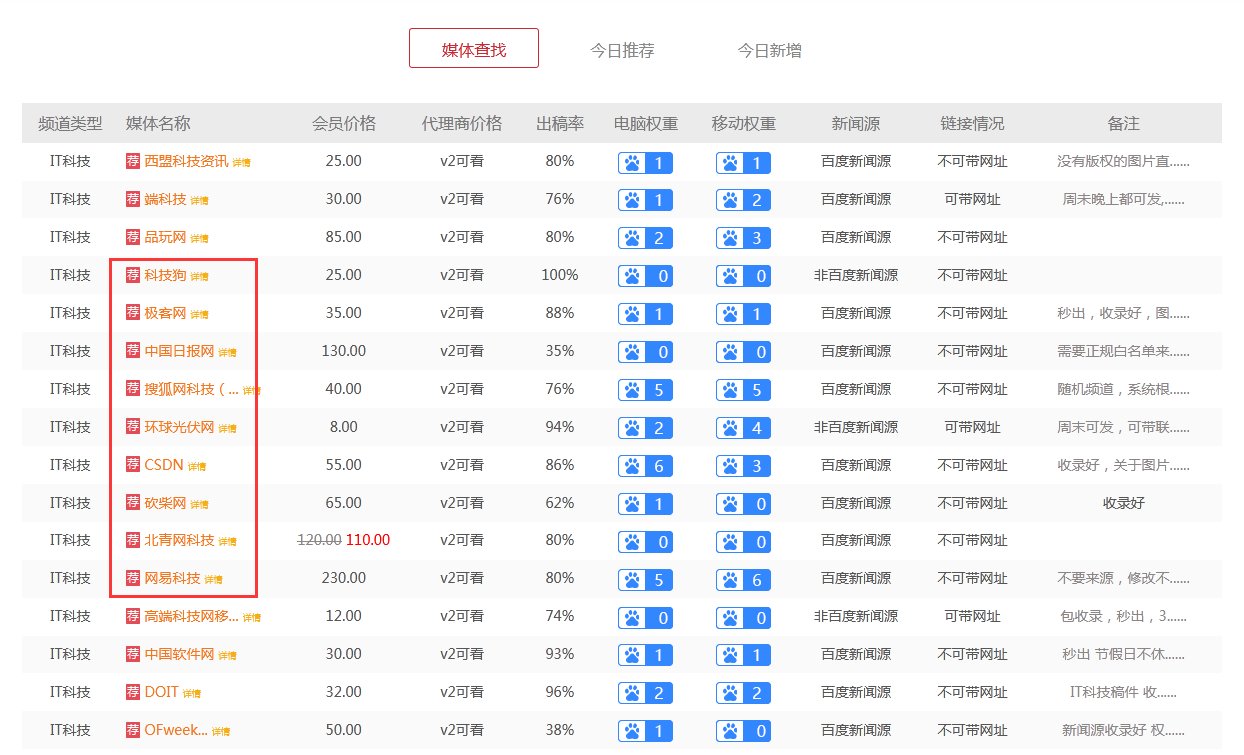This screenshot has width=1244, height=755.
Task: Click the 230.00 member price
Action: [344, 577]
